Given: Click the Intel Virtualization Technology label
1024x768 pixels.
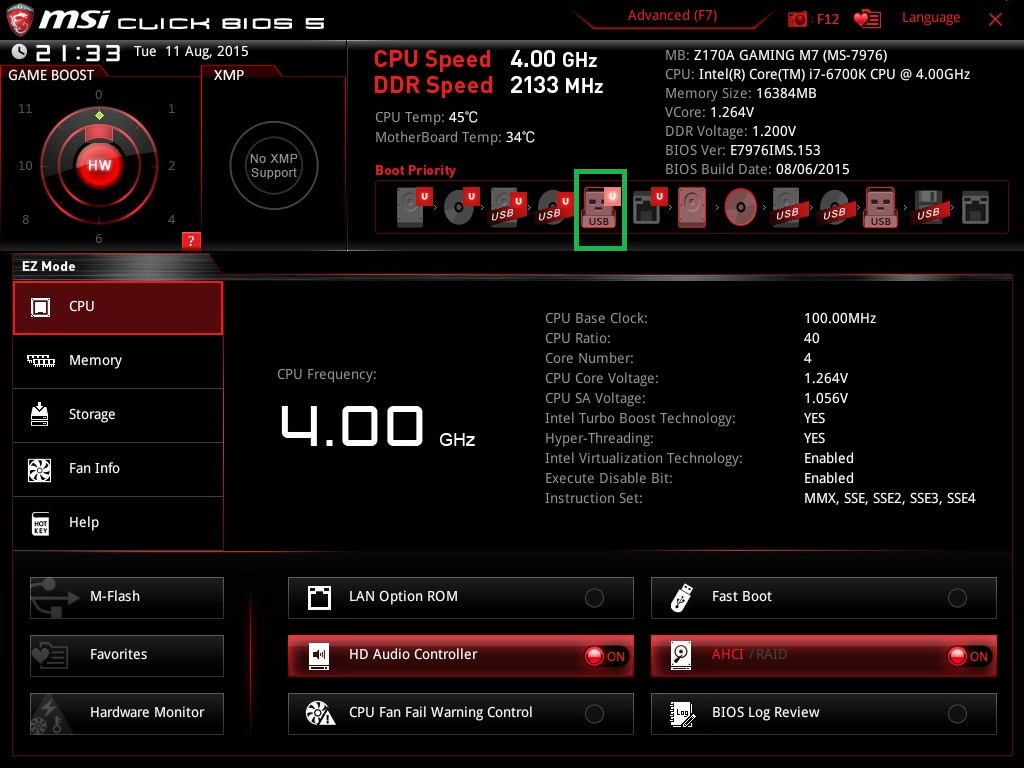Looking at the screenshot, I should [x=643, y=458].
